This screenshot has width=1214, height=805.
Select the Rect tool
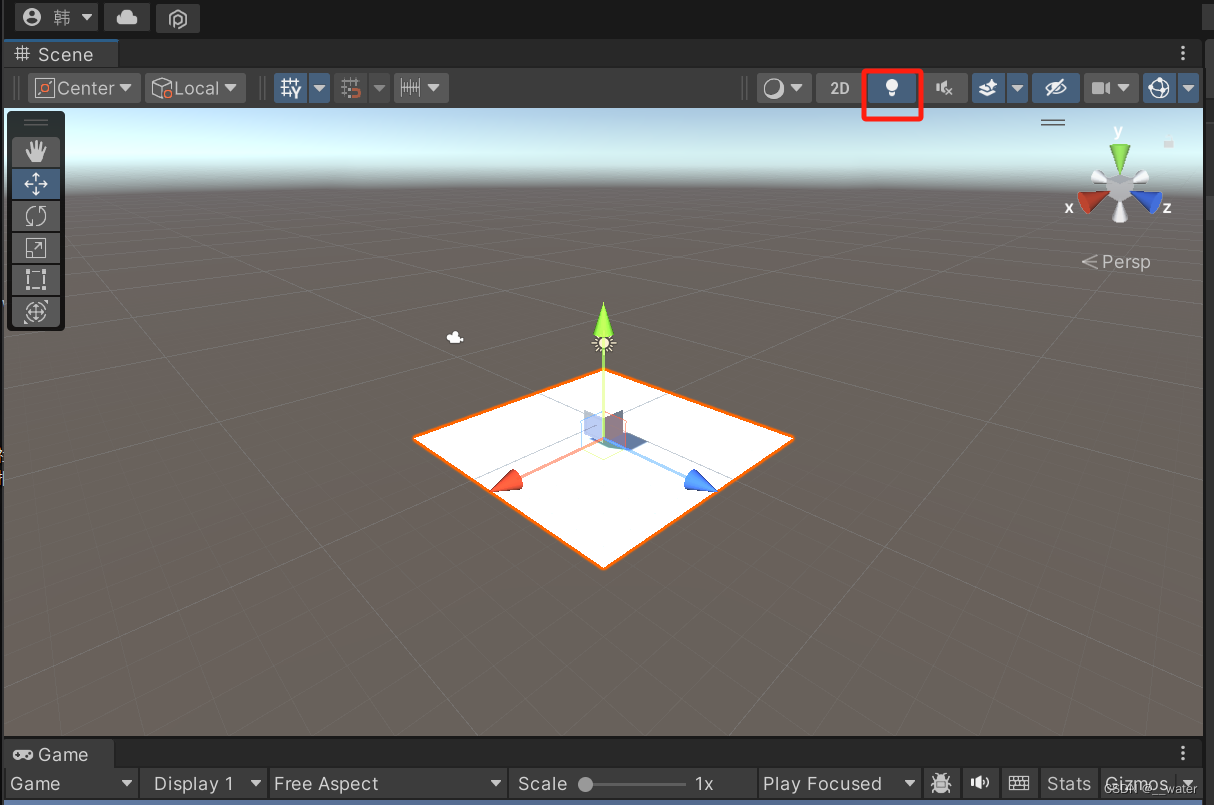point(36,280)
